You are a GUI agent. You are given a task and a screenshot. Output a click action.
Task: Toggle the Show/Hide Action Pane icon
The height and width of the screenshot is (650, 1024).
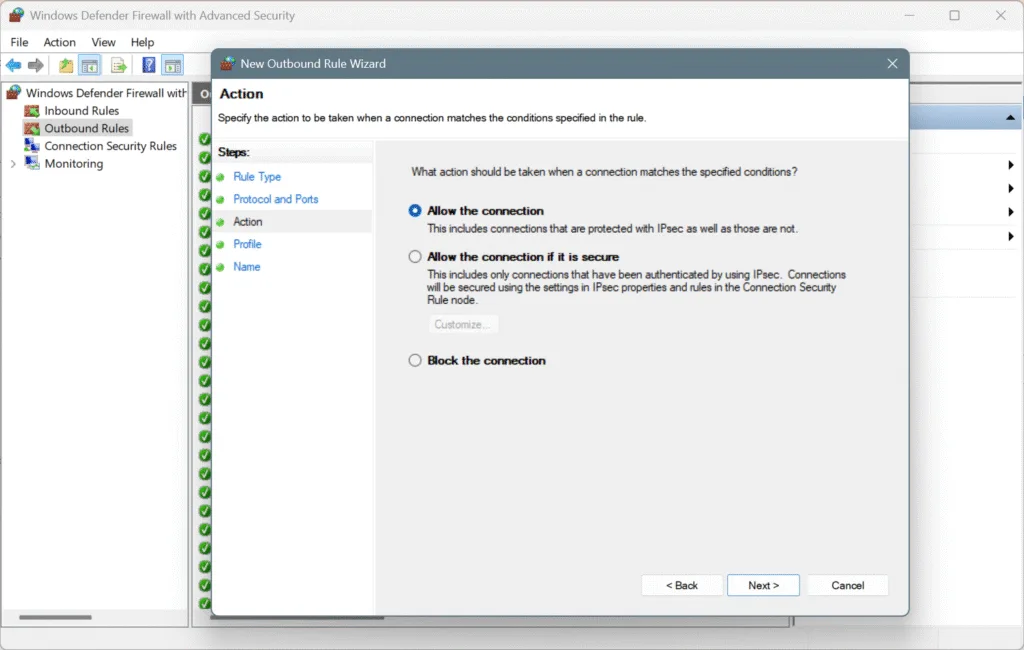point(173,66)
